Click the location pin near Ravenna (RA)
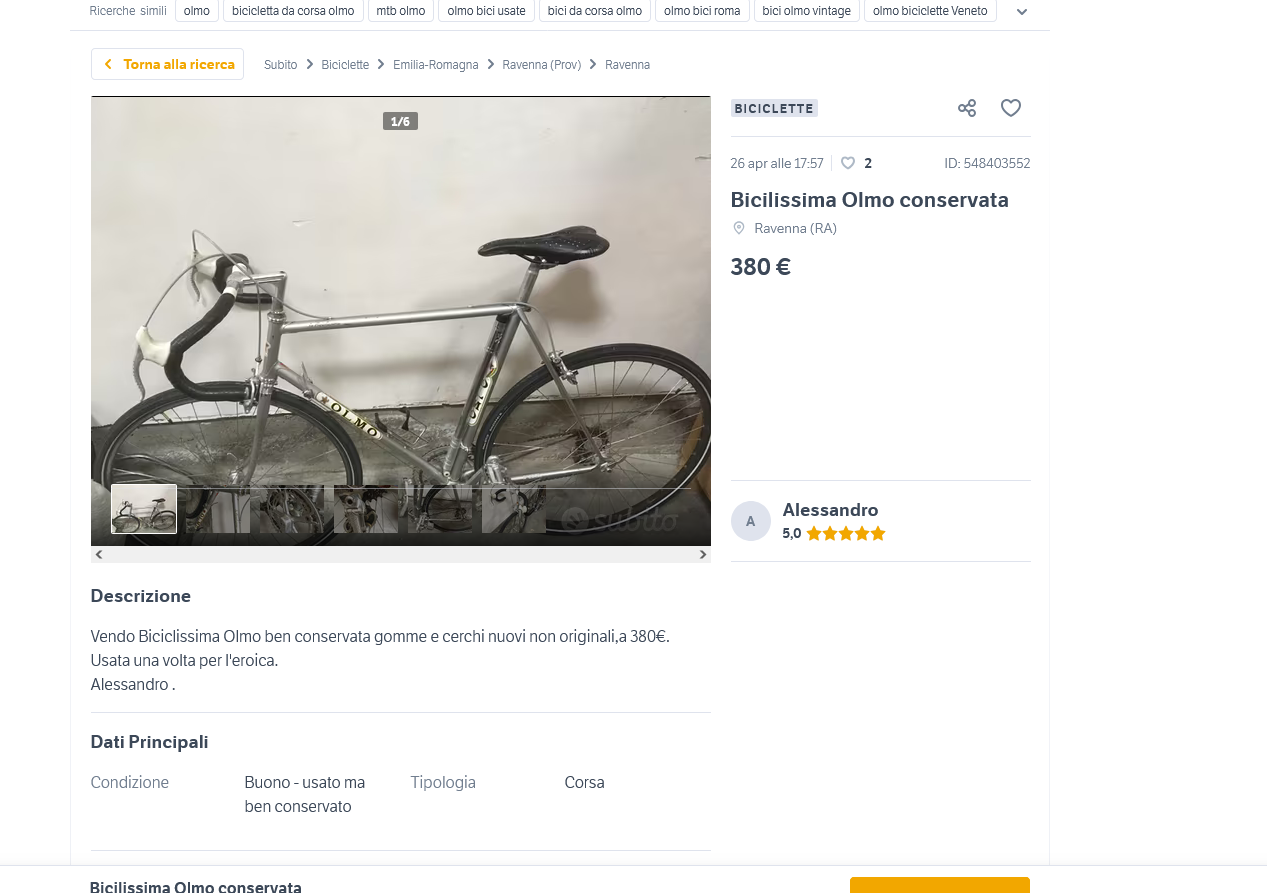 pyautogui.click(x=739, y=228)
